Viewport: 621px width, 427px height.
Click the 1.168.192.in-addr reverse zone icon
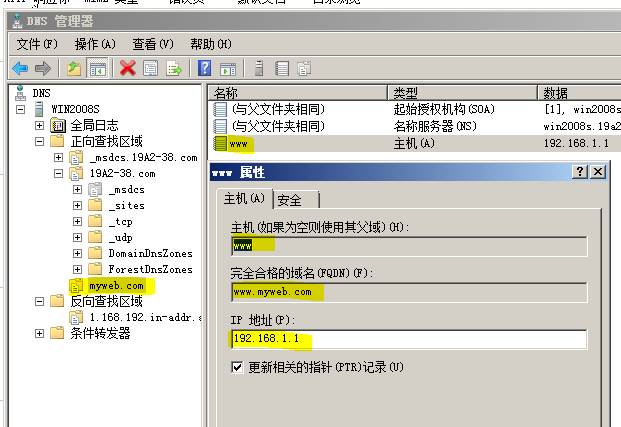76,317
